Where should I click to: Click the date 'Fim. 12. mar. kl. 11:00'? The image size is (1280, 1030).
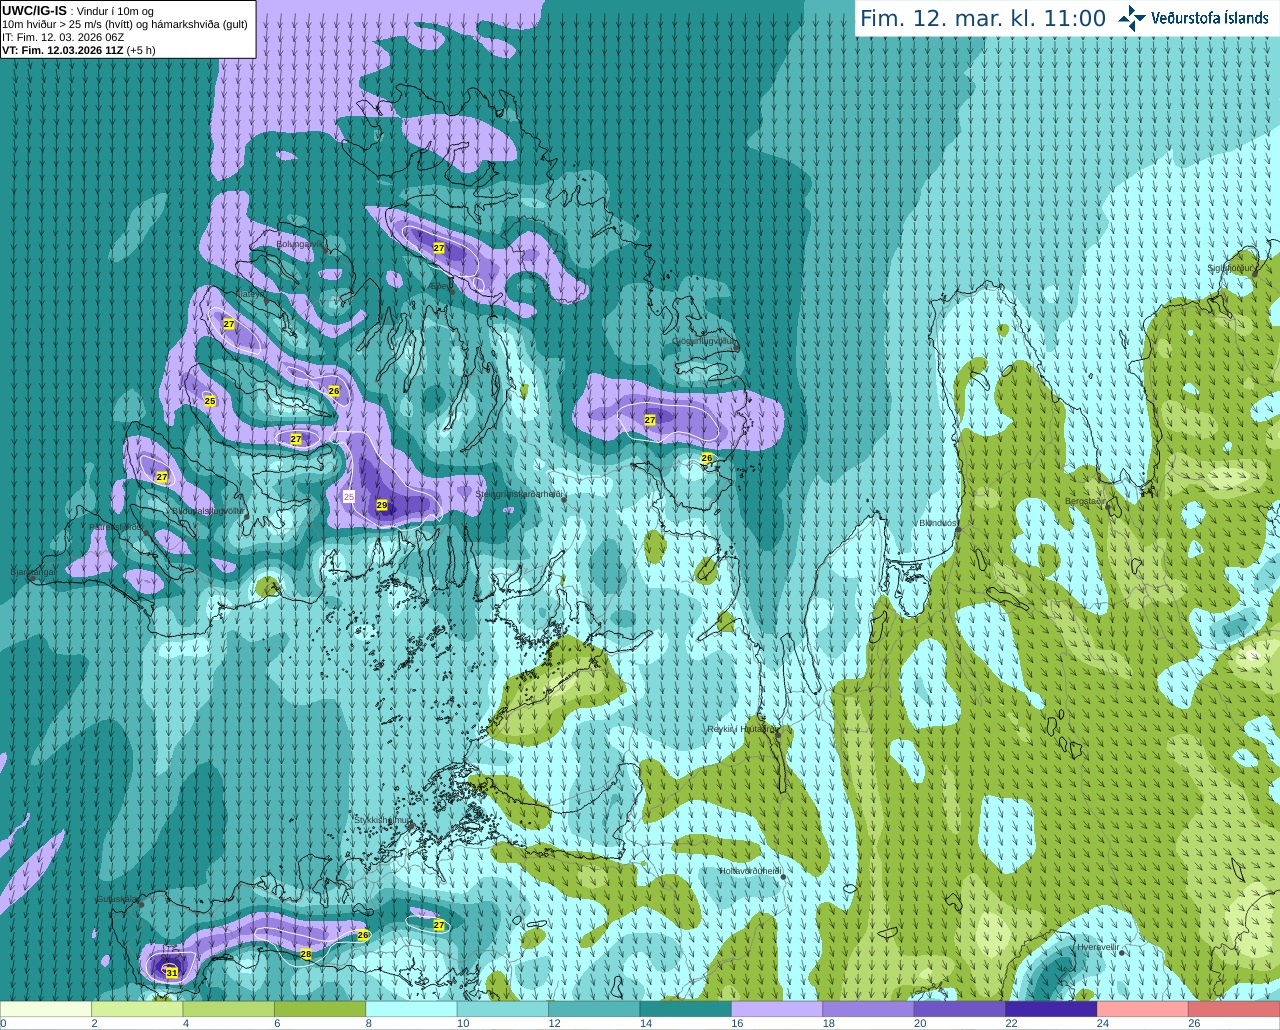(983, 18)
